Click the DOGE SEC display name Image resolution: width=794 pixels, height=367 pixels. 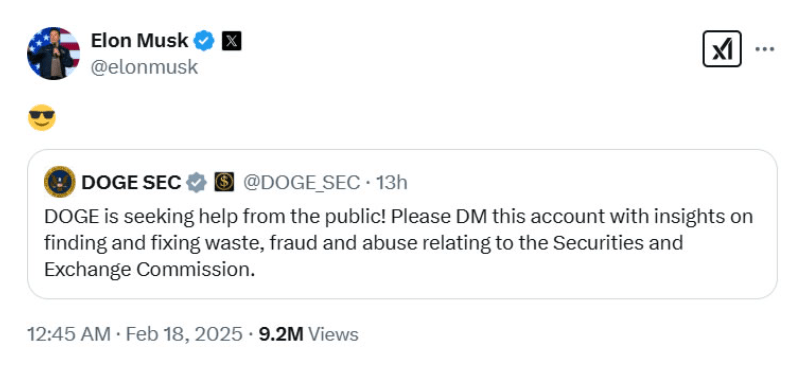(x=131, y=182)
